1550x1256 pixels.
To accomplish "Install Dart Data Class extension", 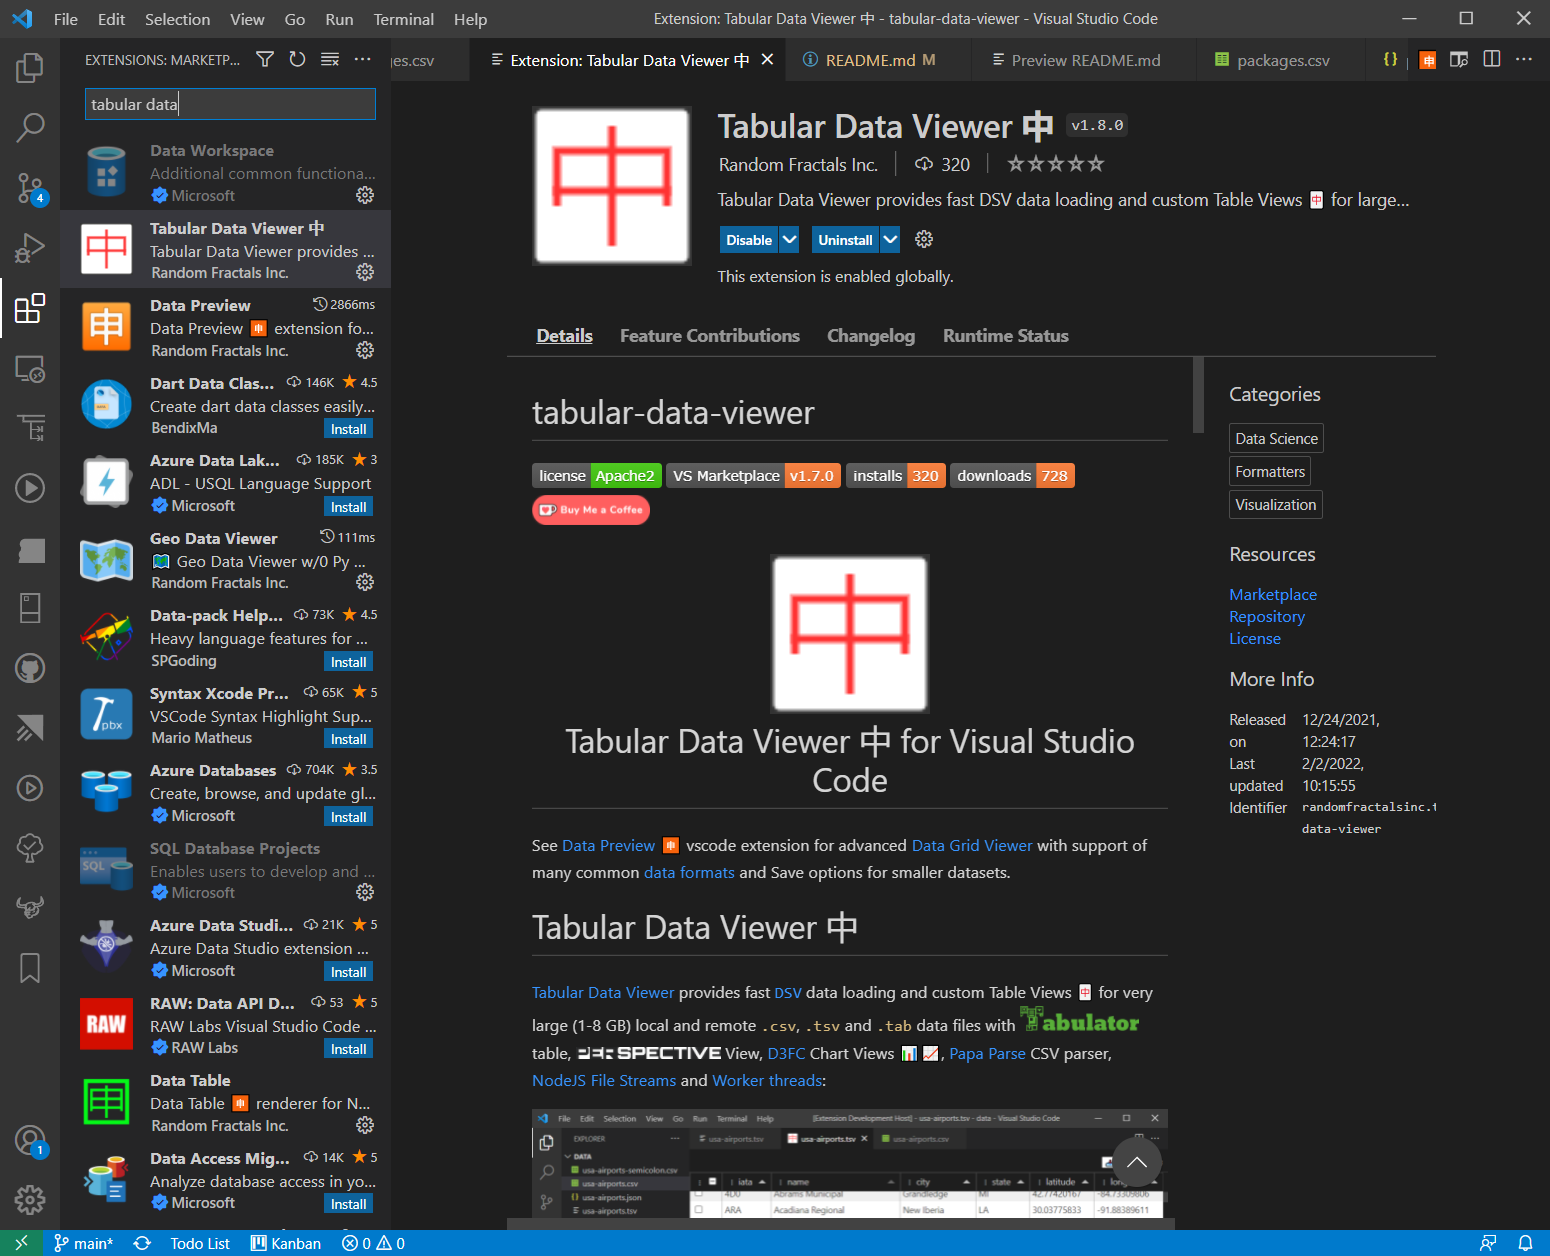I will click(x=349, y=429).
